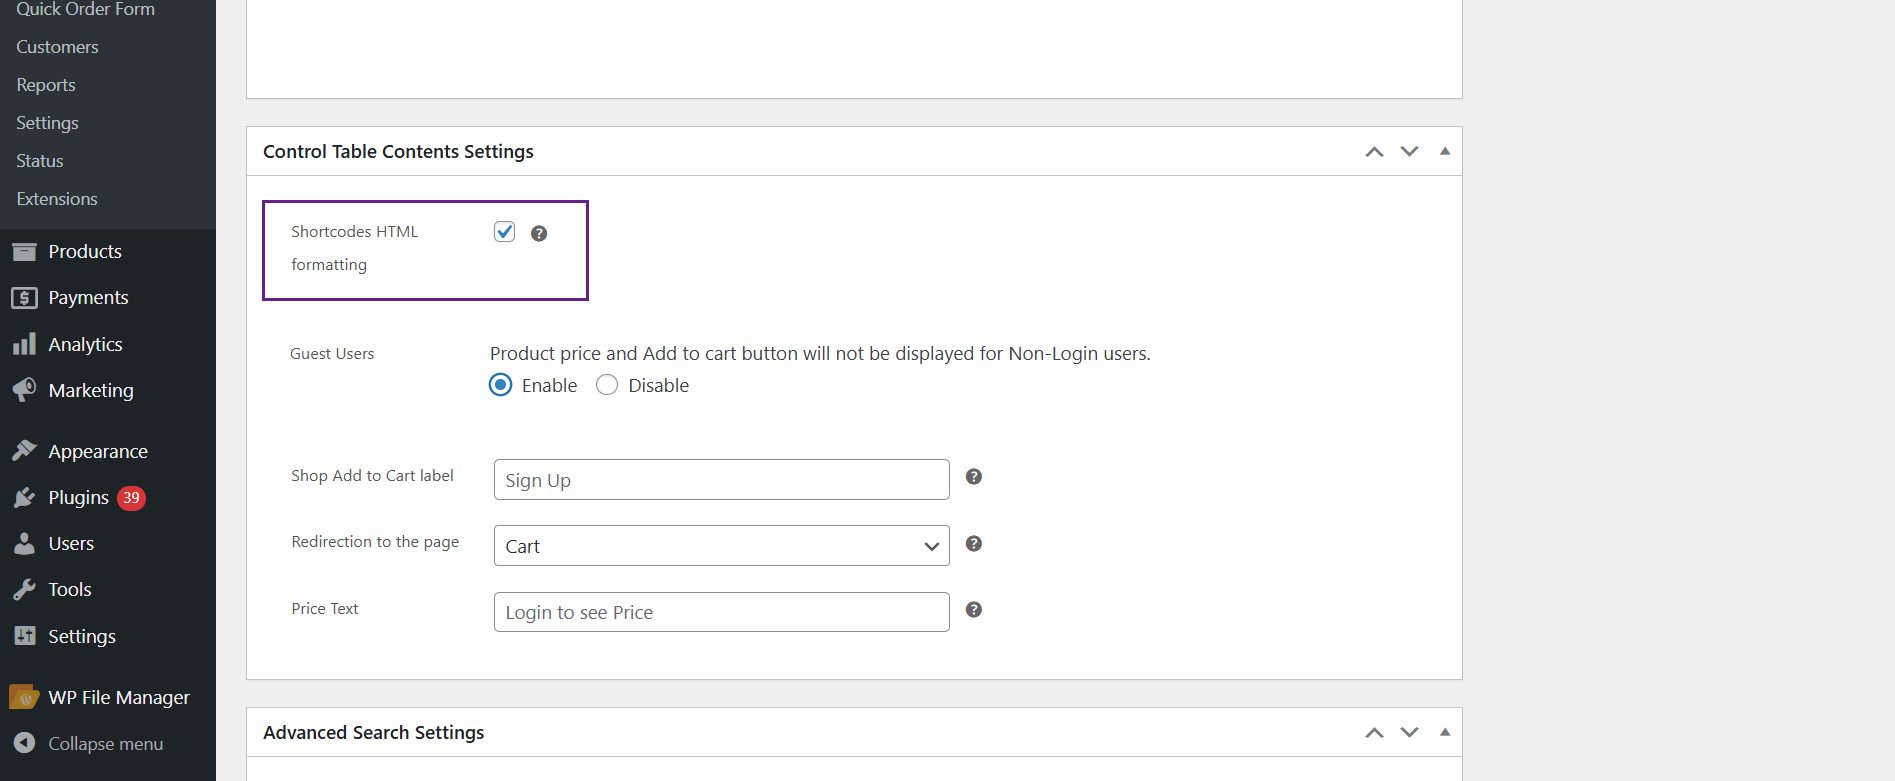Click help icon beside Redirection to the page
The height and width of the screenshot is (781, 1895).
[x=974, y=543]
